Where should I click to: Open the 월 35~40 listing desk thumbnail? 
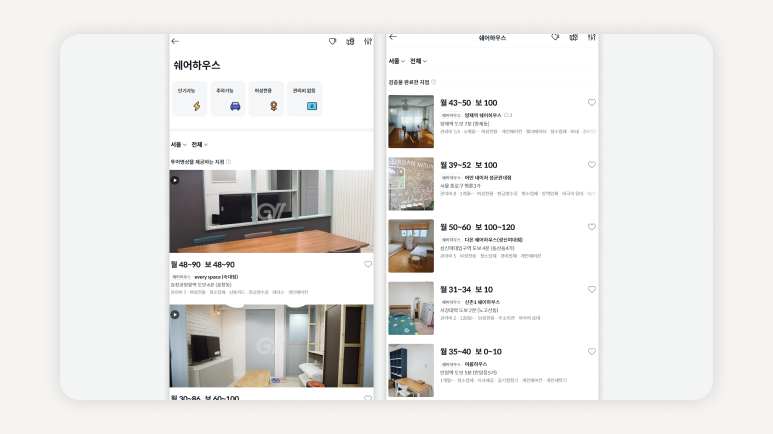pyautogui.click(x=411, y=370)
